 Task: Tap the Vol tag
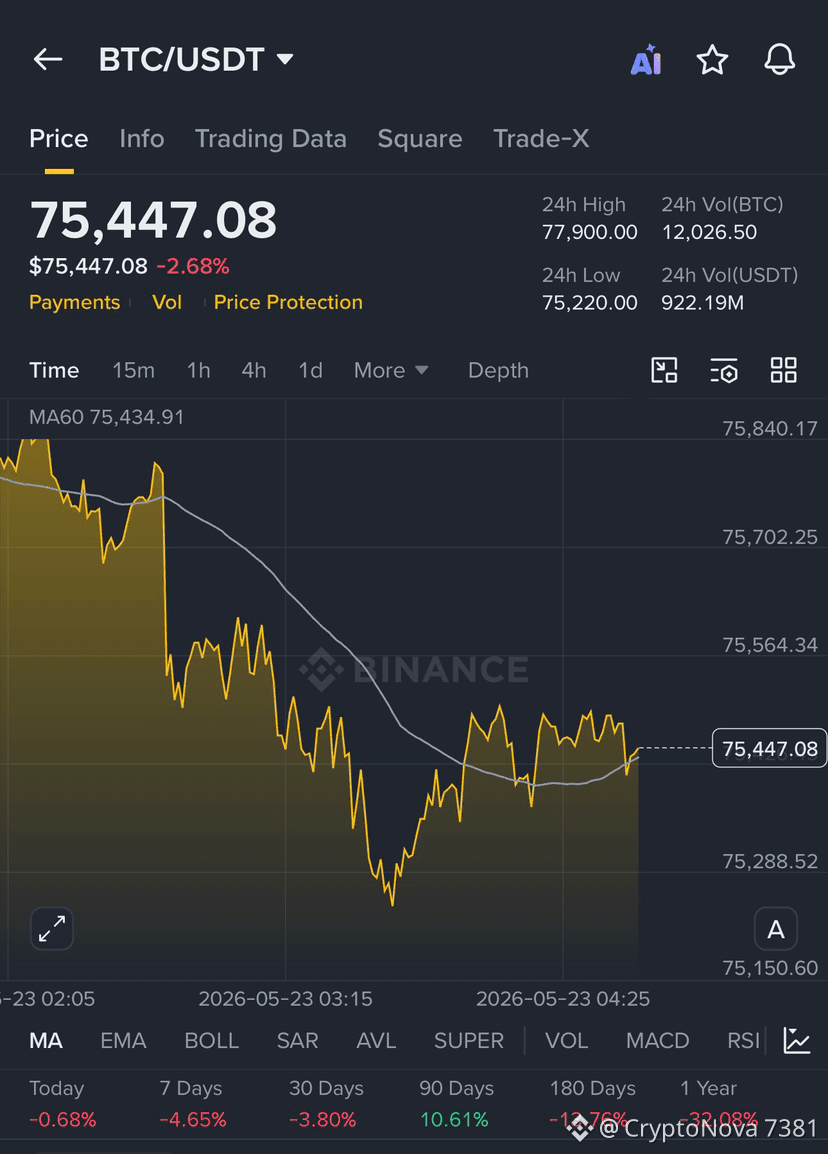(167, 302)
